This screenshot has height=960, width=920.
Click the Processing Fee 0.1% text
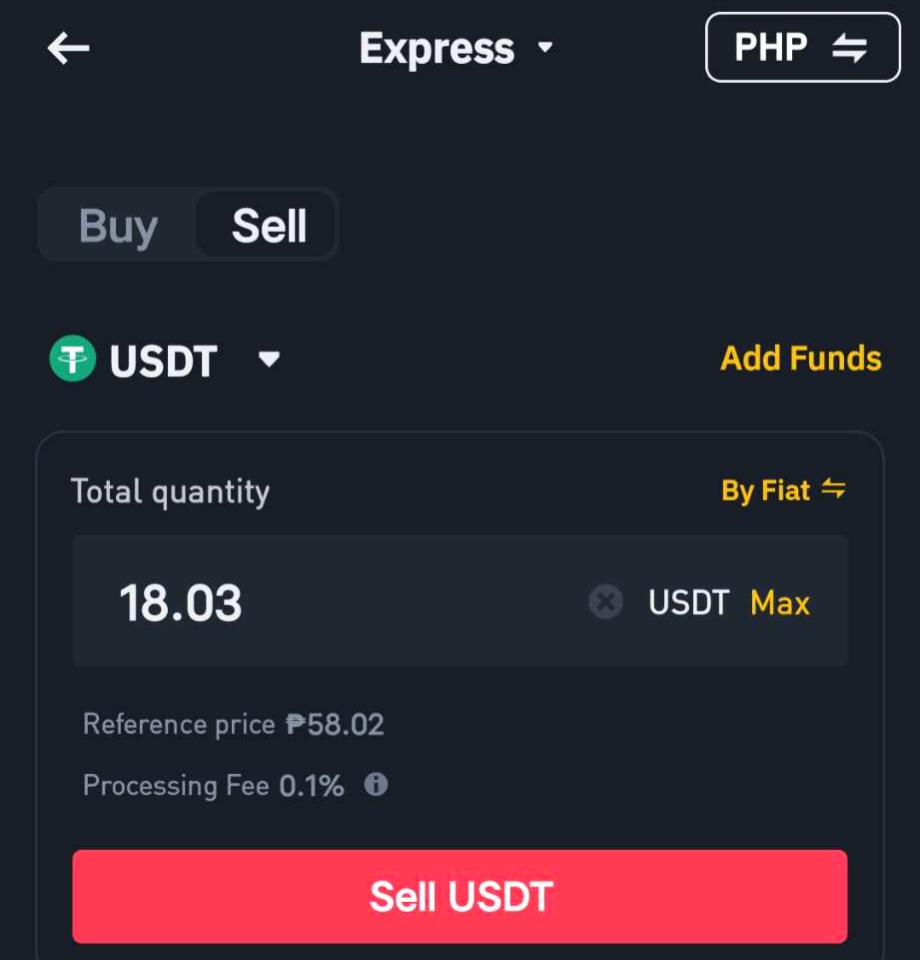213,786
